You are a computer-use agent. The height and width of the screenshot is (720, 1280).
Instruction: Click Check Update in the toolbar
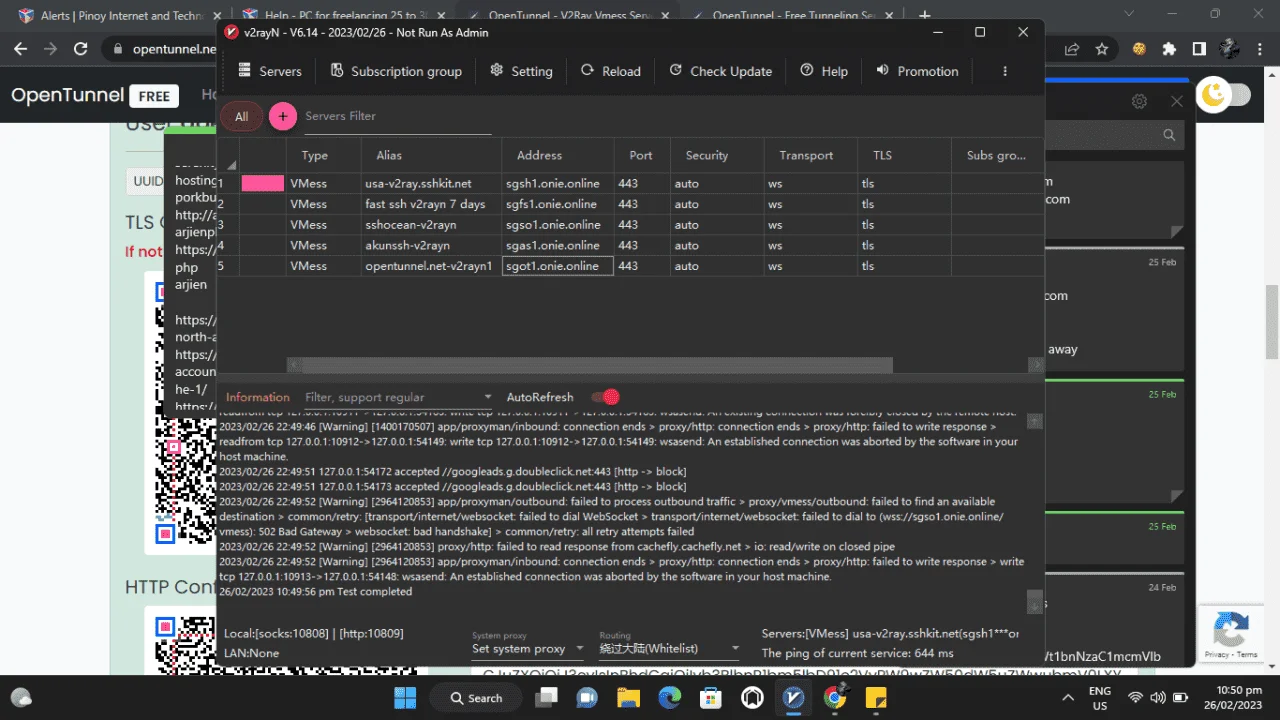coord(720,71)
